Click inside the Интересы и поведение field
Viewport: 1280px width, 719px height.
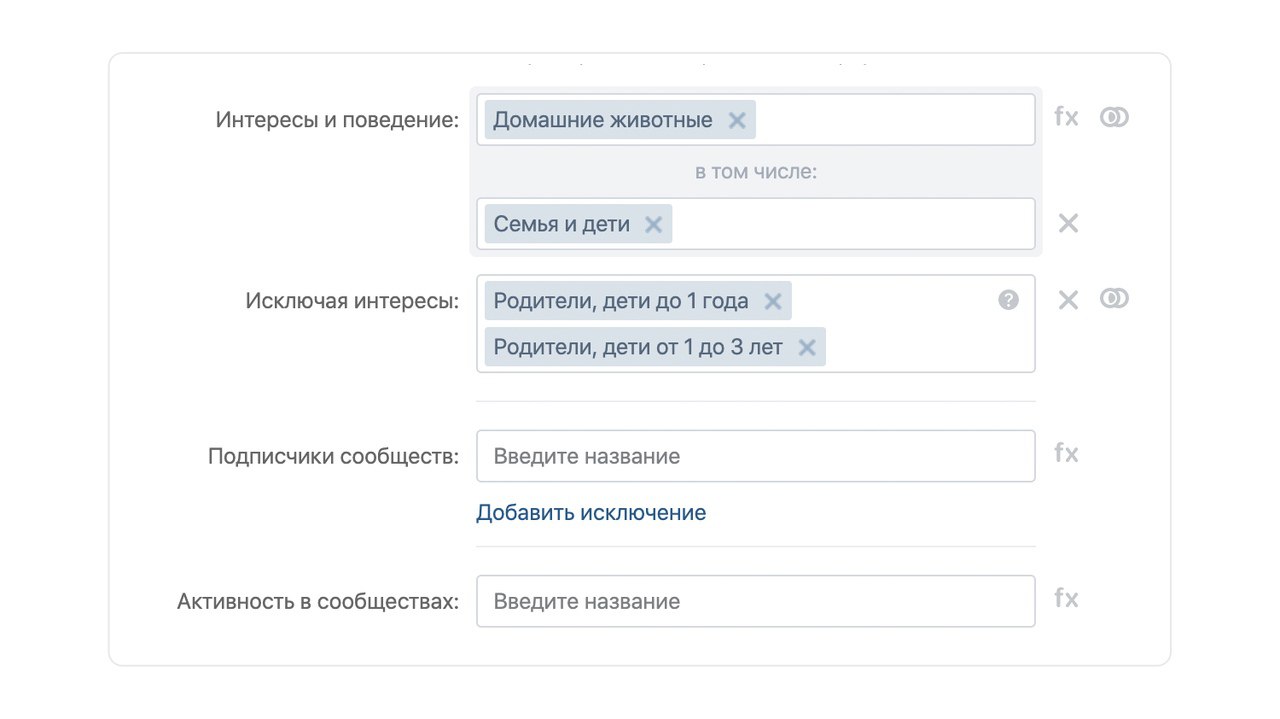pos(756,120)
